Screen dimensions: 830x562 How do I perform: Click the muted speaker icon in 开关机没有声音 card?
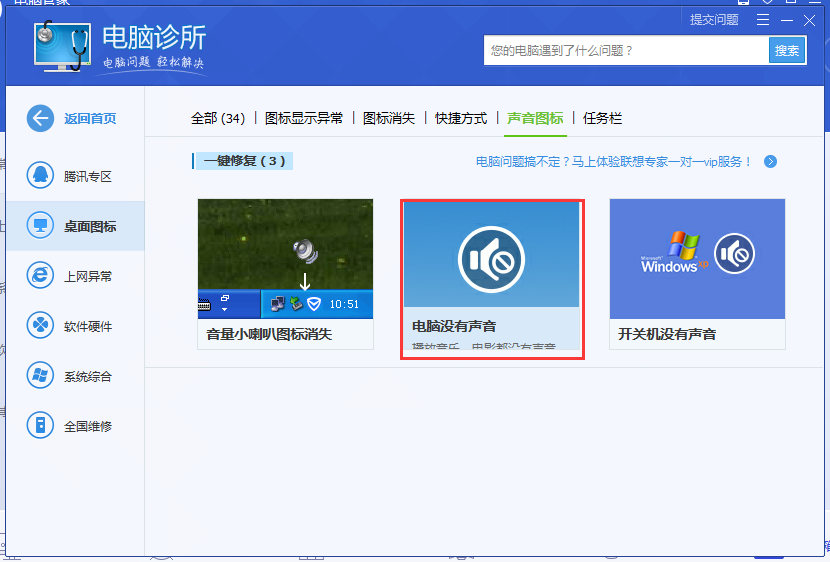tap(734, 253)
